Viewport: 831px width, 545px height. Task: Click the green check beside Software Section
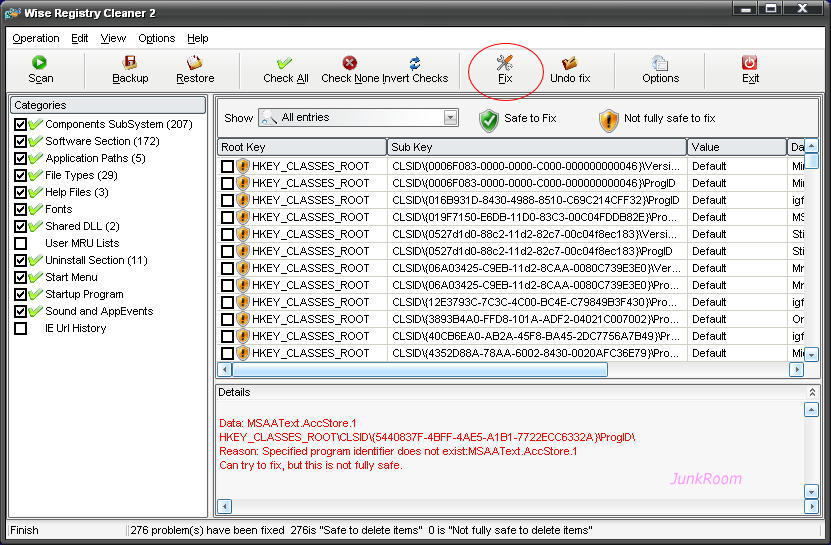pos(36,142)
